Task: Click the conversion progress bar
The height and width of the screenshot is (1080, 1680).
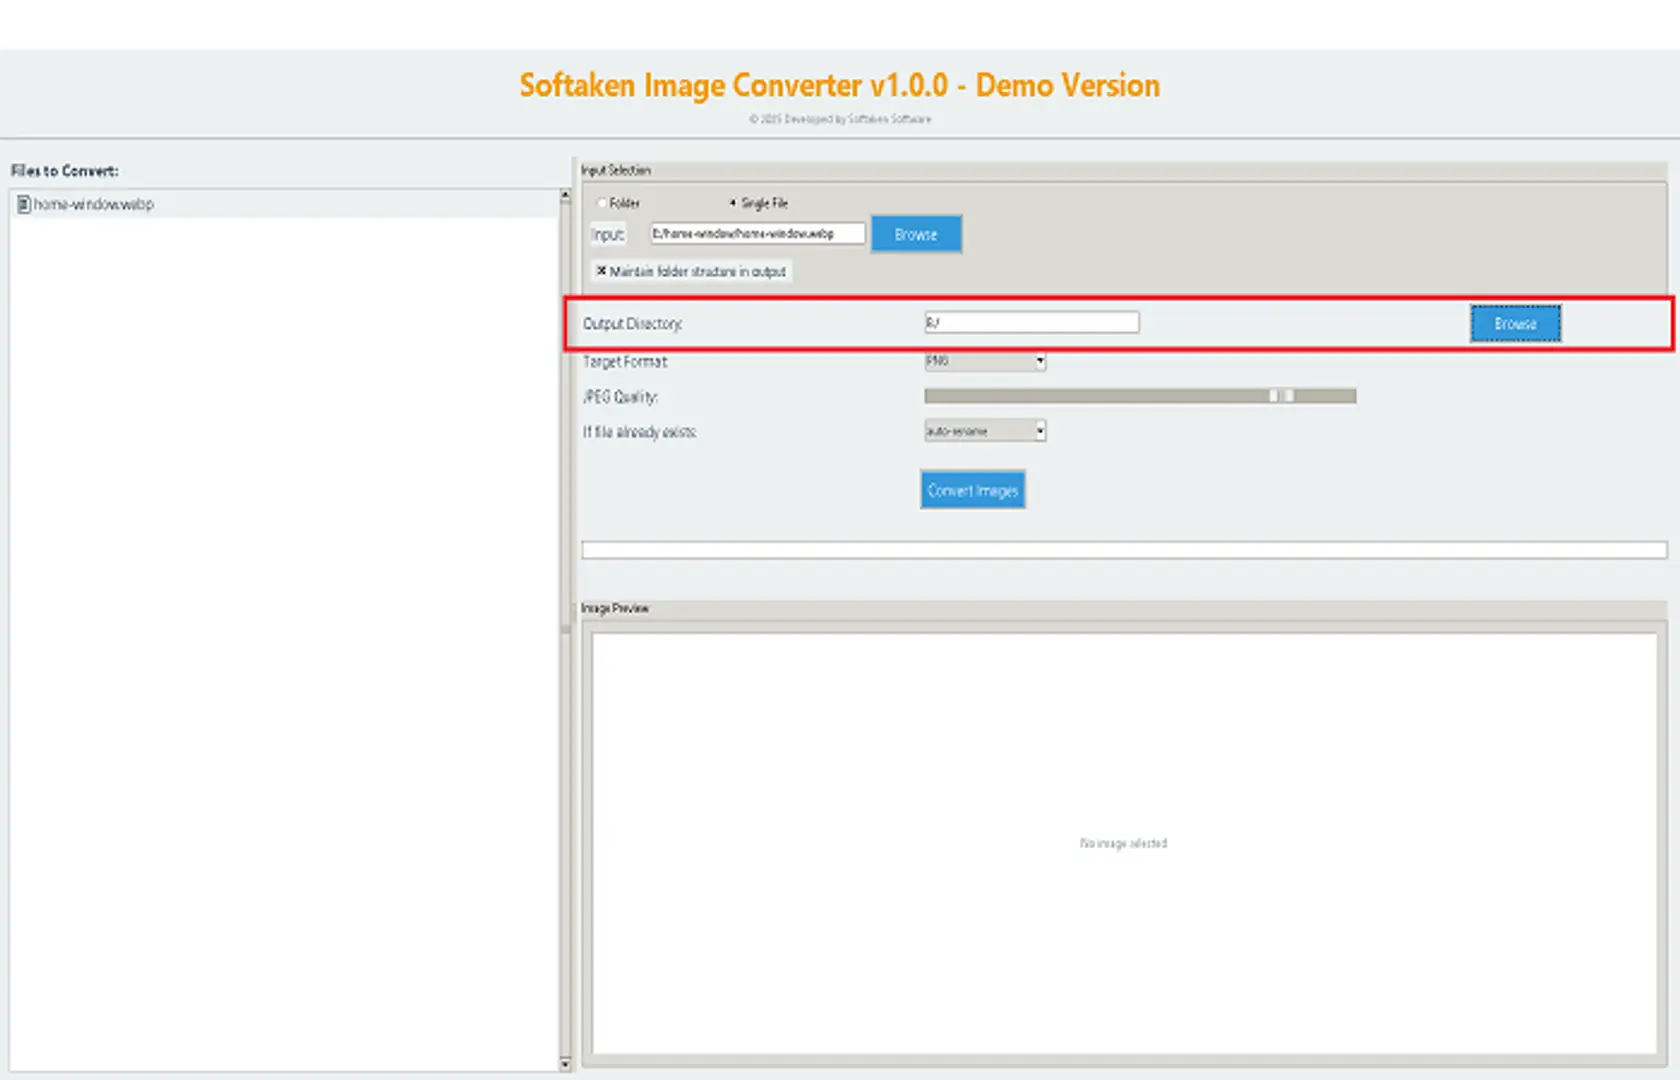Action: (1124, 550)
